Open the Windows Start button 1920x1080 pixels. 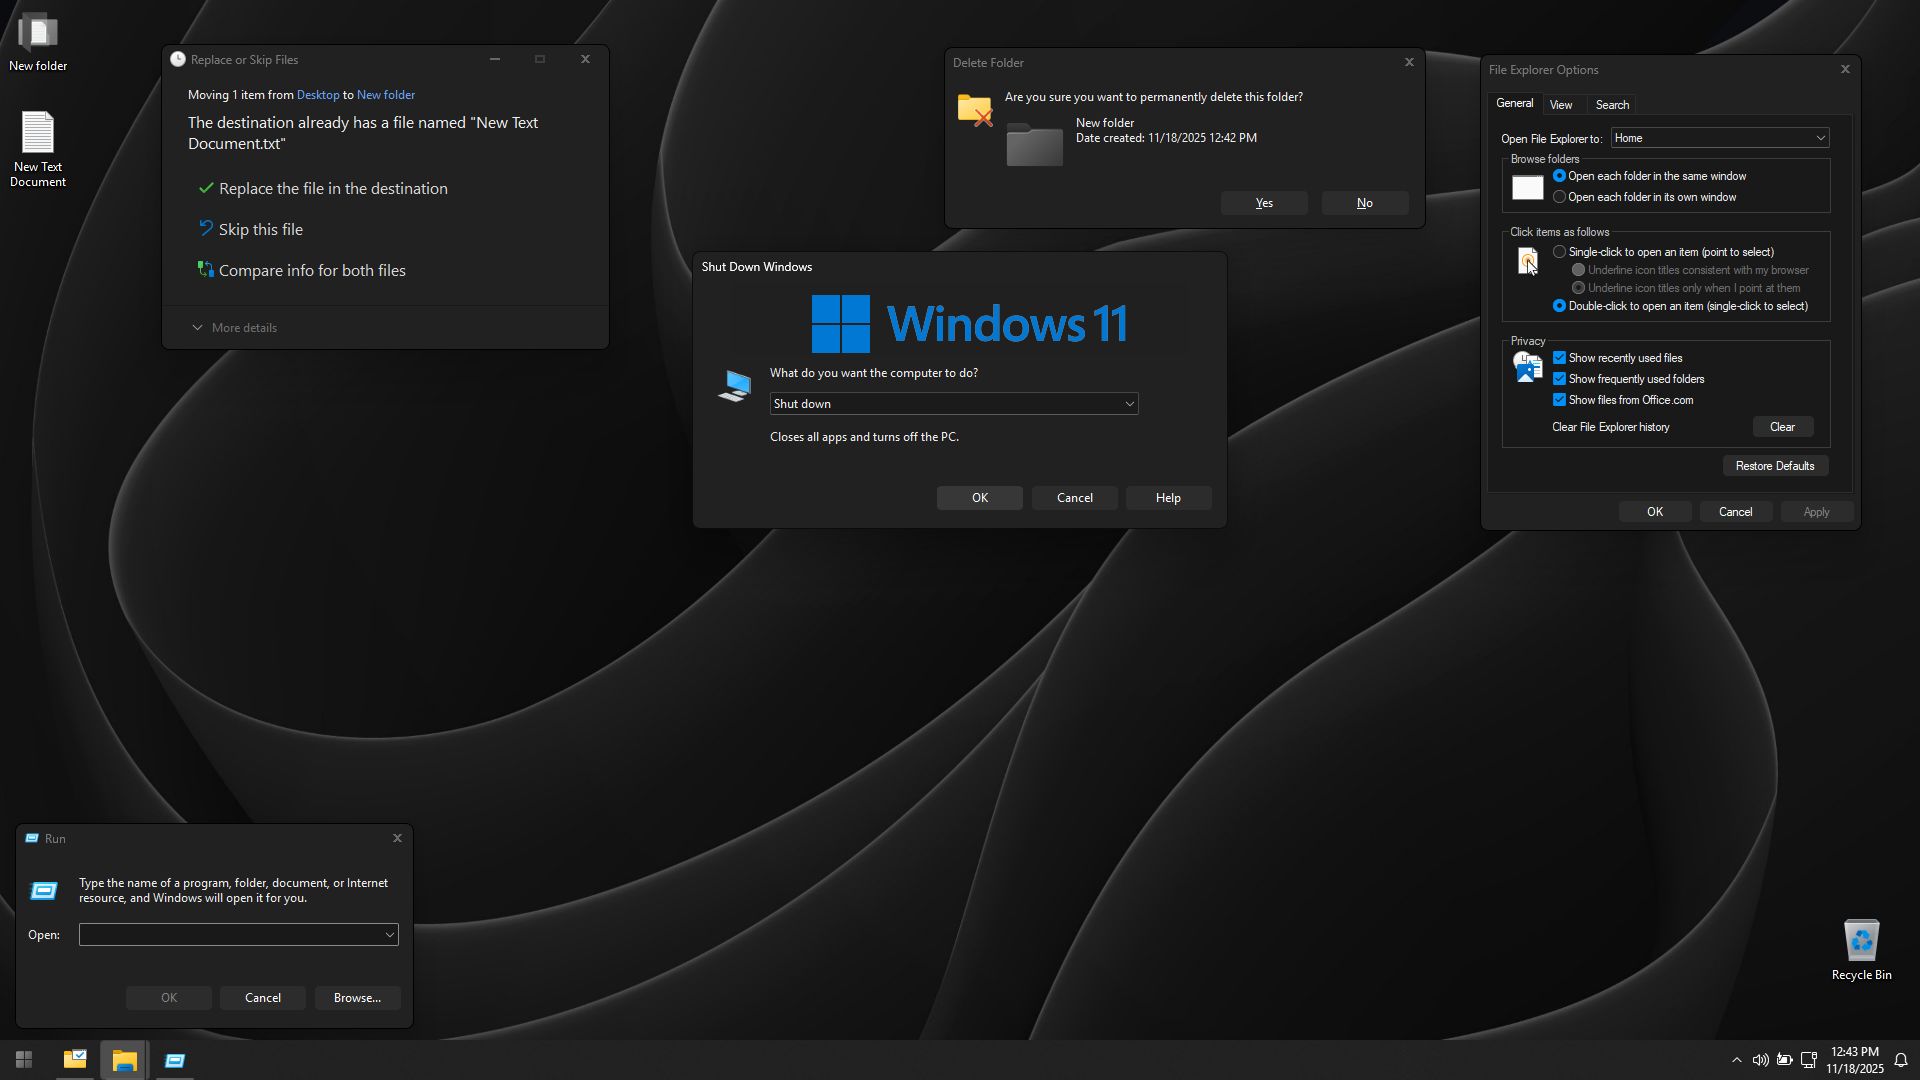[x=24, y=1059]
